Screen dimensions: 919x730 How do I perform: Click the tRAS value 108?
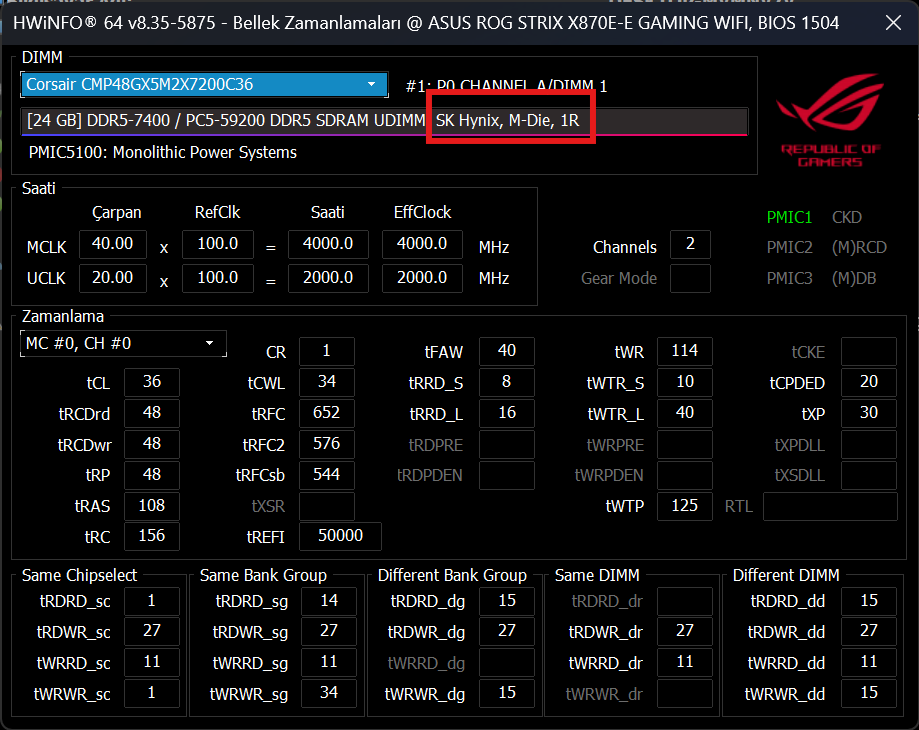coord(152,506)
